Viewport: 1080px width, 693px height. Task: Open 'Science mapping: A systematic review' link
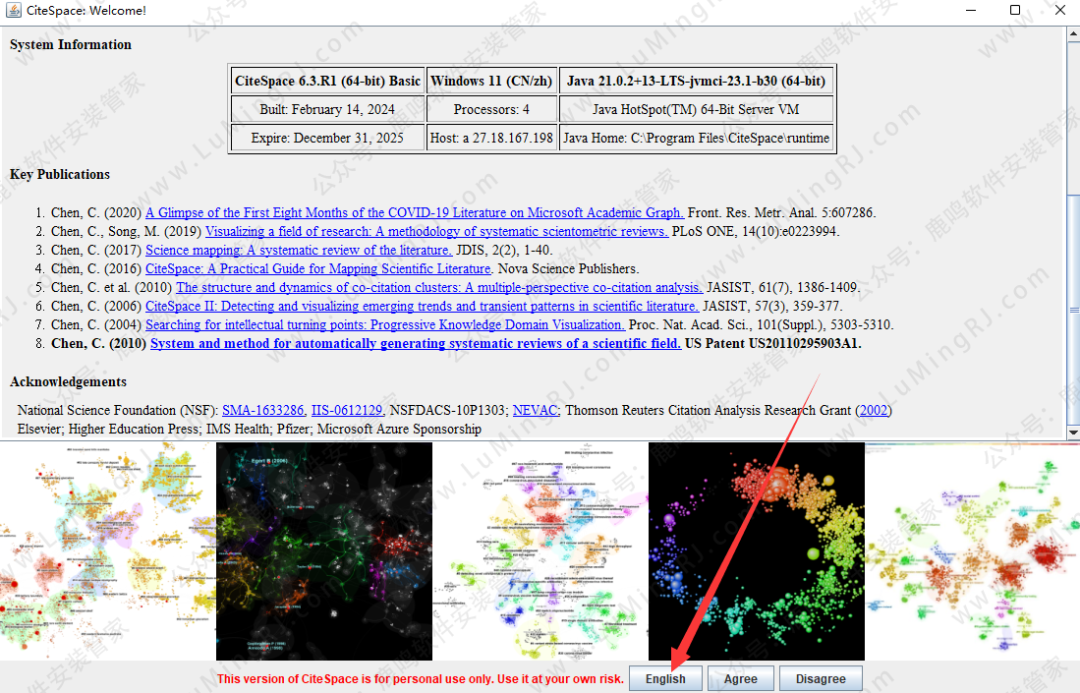tap(298, 250)
